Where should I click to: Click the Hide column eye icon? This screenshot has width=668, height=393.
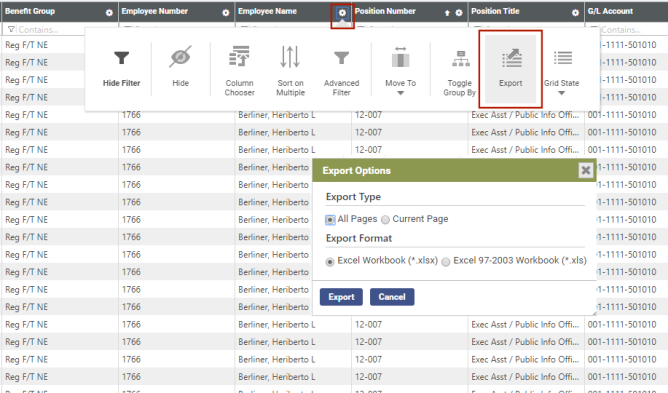click(180, 57)
